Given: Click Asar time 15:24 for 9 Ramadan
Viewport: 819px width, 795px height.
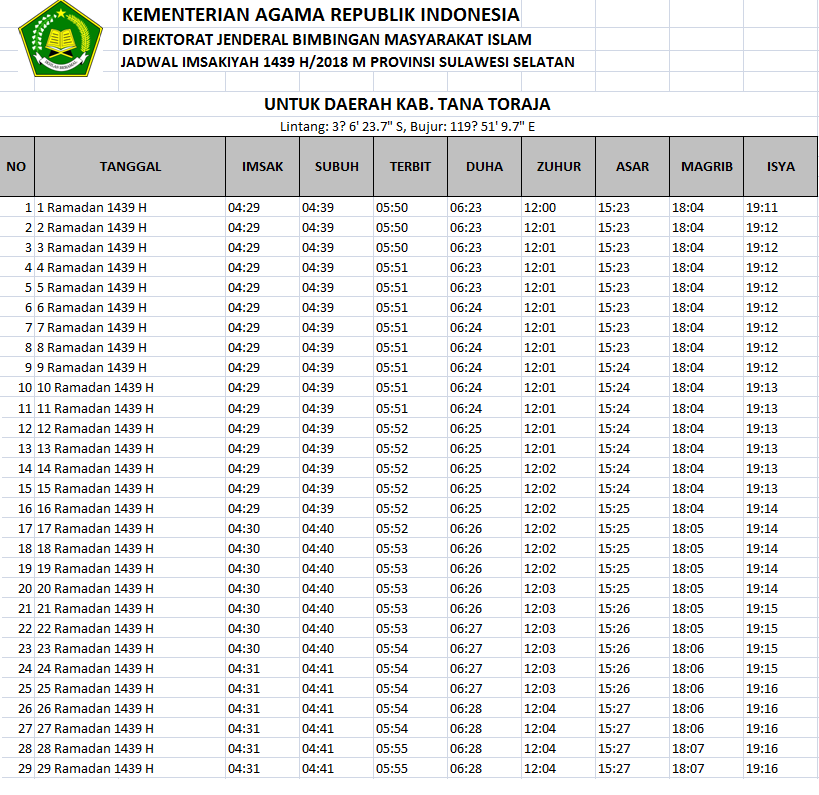Looking at the screenshot, I should (633, 368).
